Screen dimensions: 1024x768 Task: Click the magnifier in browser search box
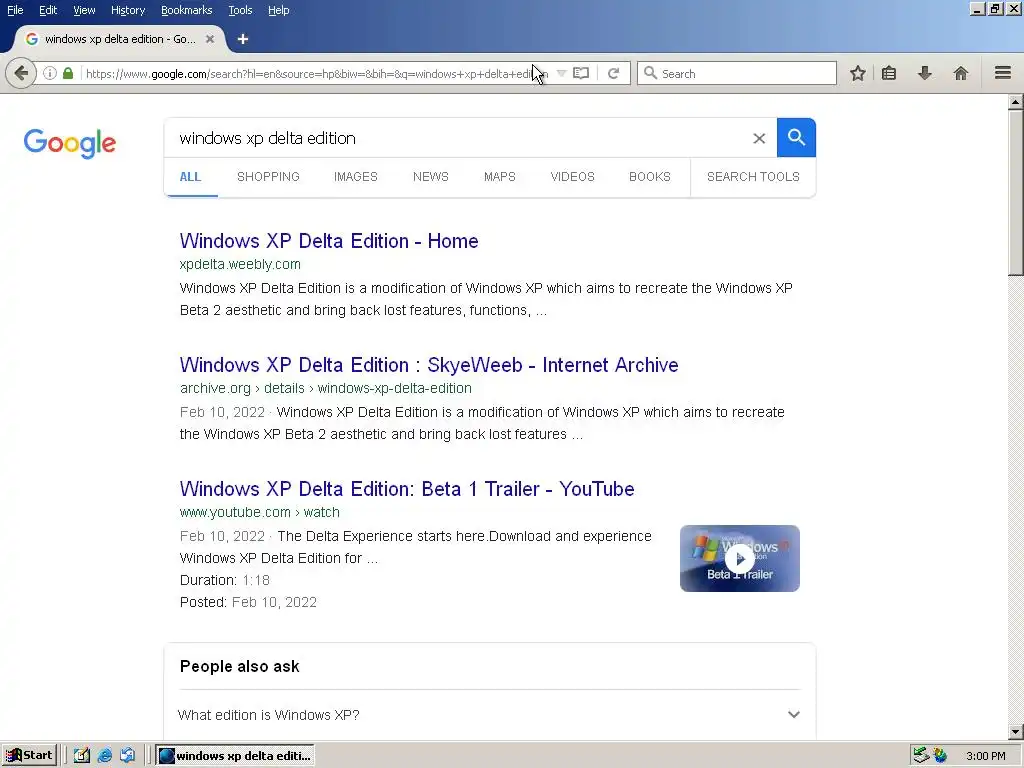[650, 73]
